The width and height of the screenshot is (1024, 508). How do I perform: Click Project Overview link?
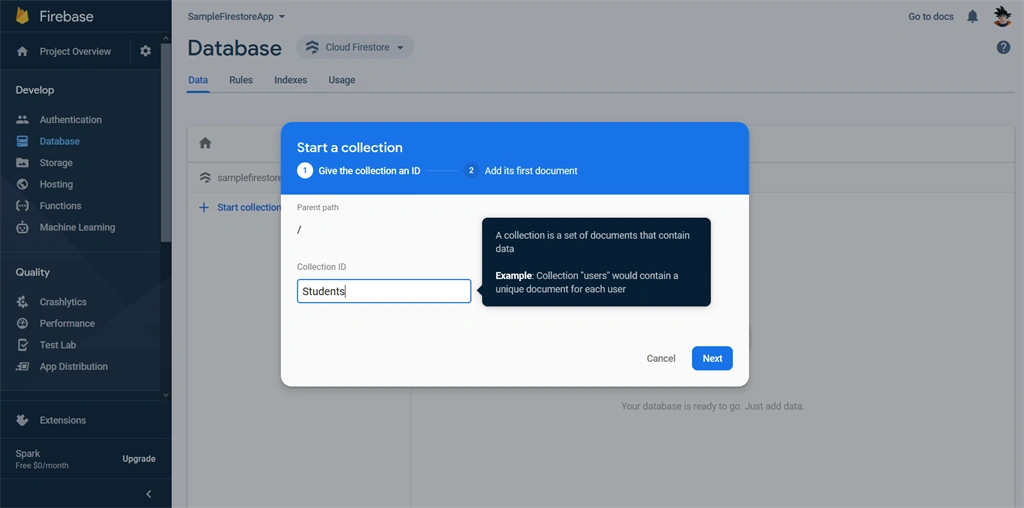tap(75, 52)
